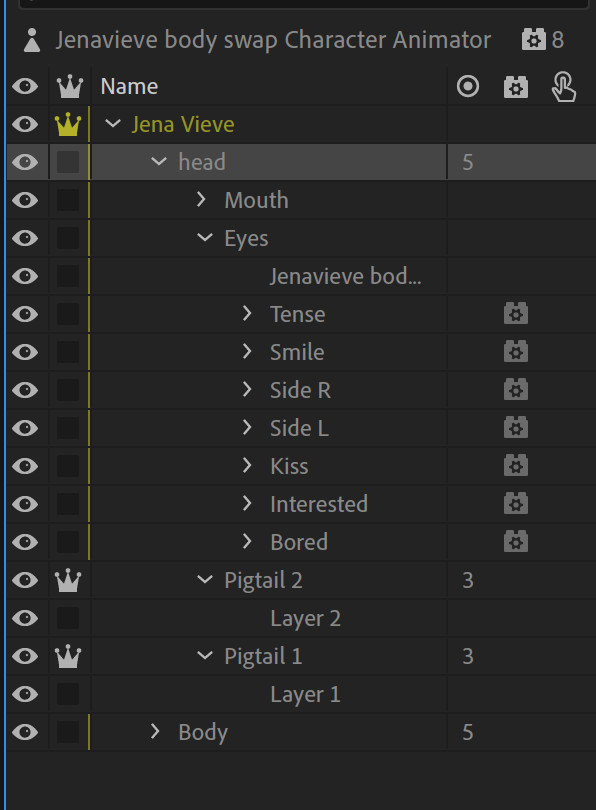The width and height of the screenshot is (596, 810).
Task: Click the handle count 5 on Body row
Action: coord(467,733)
